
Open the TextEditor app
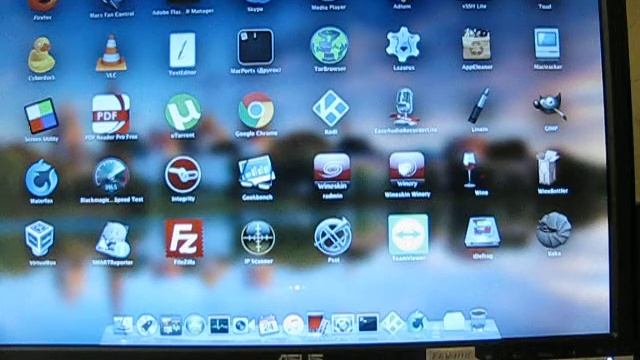point(182,50)
